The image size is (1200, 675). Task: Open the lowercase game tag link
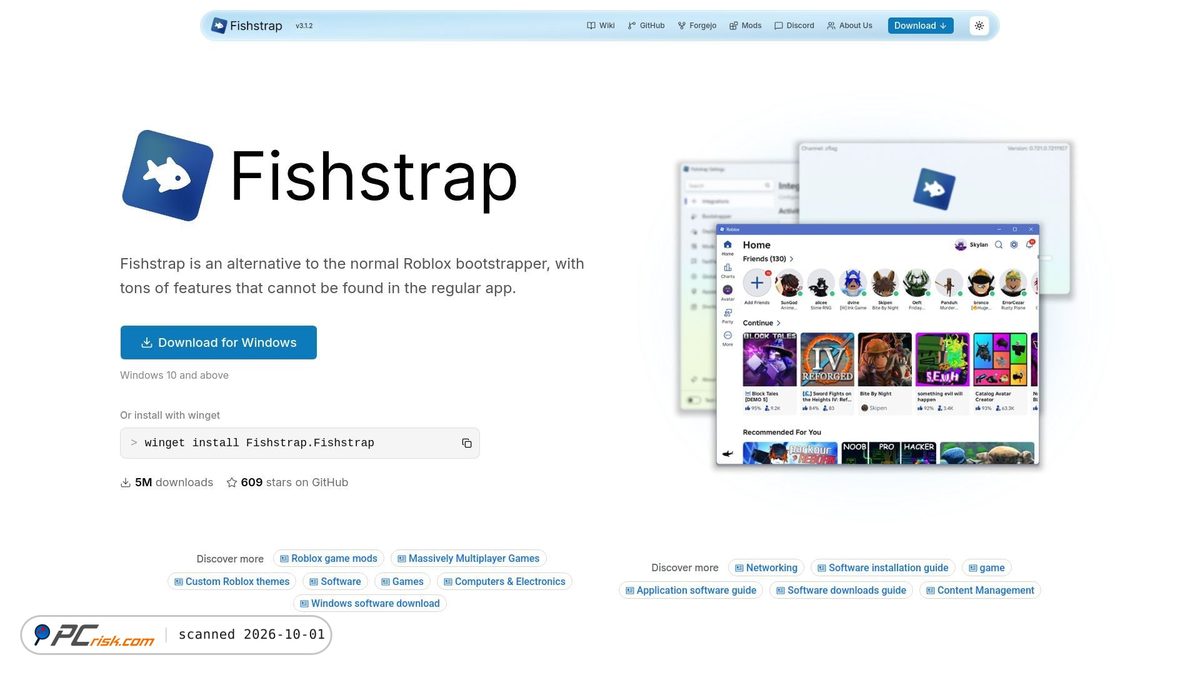(x=986, y=567)
